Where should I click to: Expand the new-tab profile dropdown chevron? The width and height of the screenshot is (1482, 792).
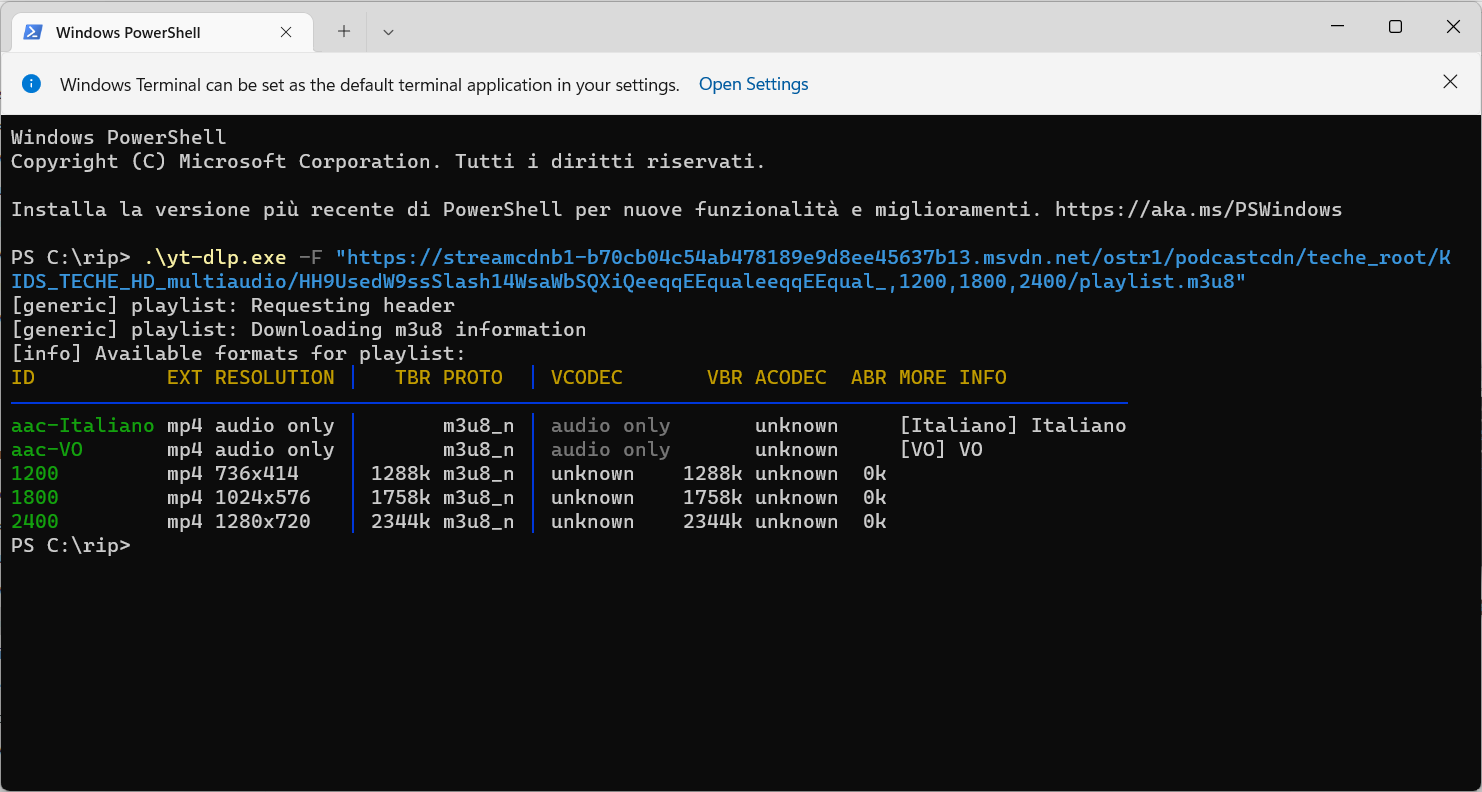pos(389,32)
